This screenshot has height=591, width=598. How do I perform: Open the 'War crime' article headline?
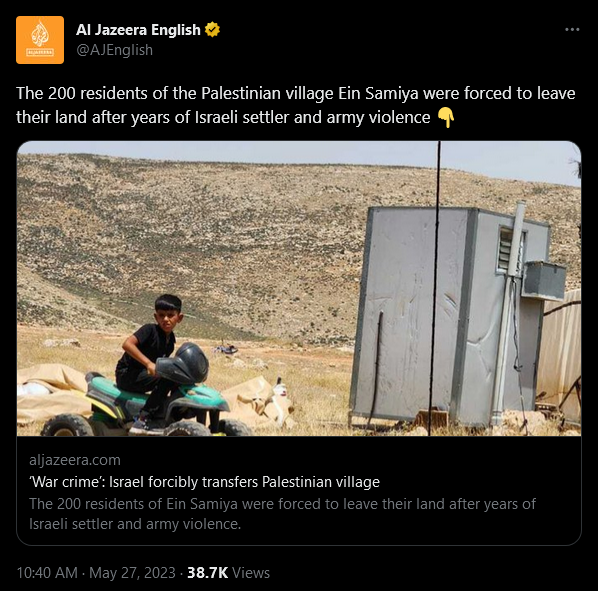pyautogui.click(x=204, y=482)
